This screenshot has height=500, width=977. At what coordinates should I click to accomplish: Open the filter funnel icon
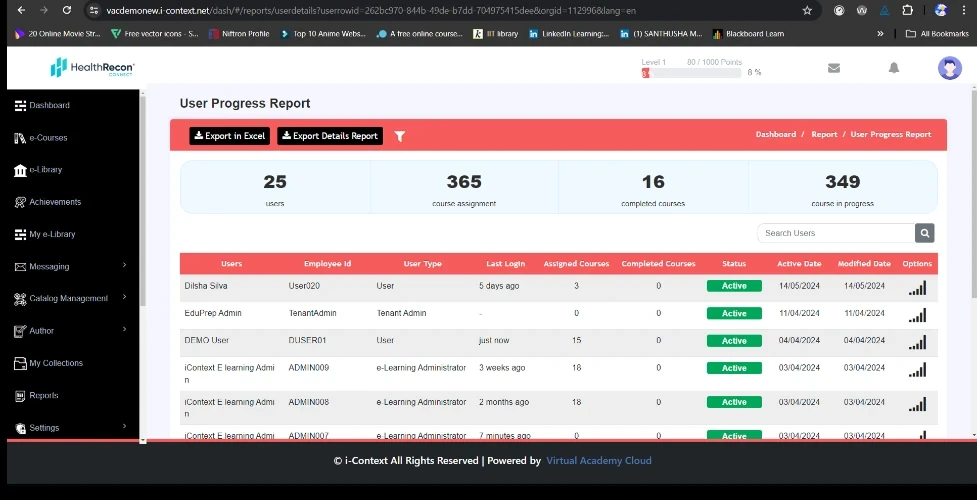coord(400,136)
